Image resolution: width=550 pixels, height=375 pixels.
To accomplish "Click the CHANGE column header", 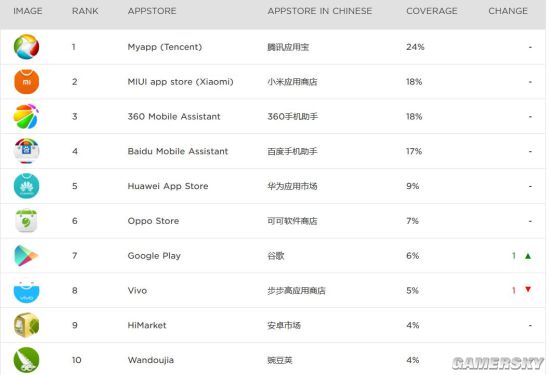I will [x=508, y=11].
